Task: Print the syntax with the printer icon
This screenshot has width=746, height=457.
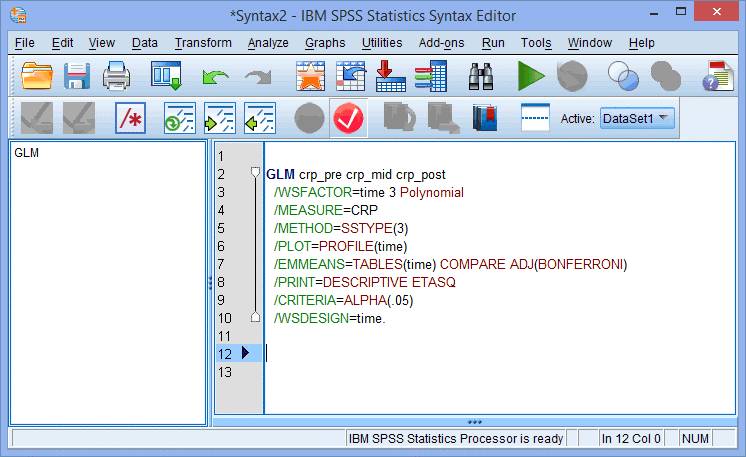Action: click(x=116, y=76)
